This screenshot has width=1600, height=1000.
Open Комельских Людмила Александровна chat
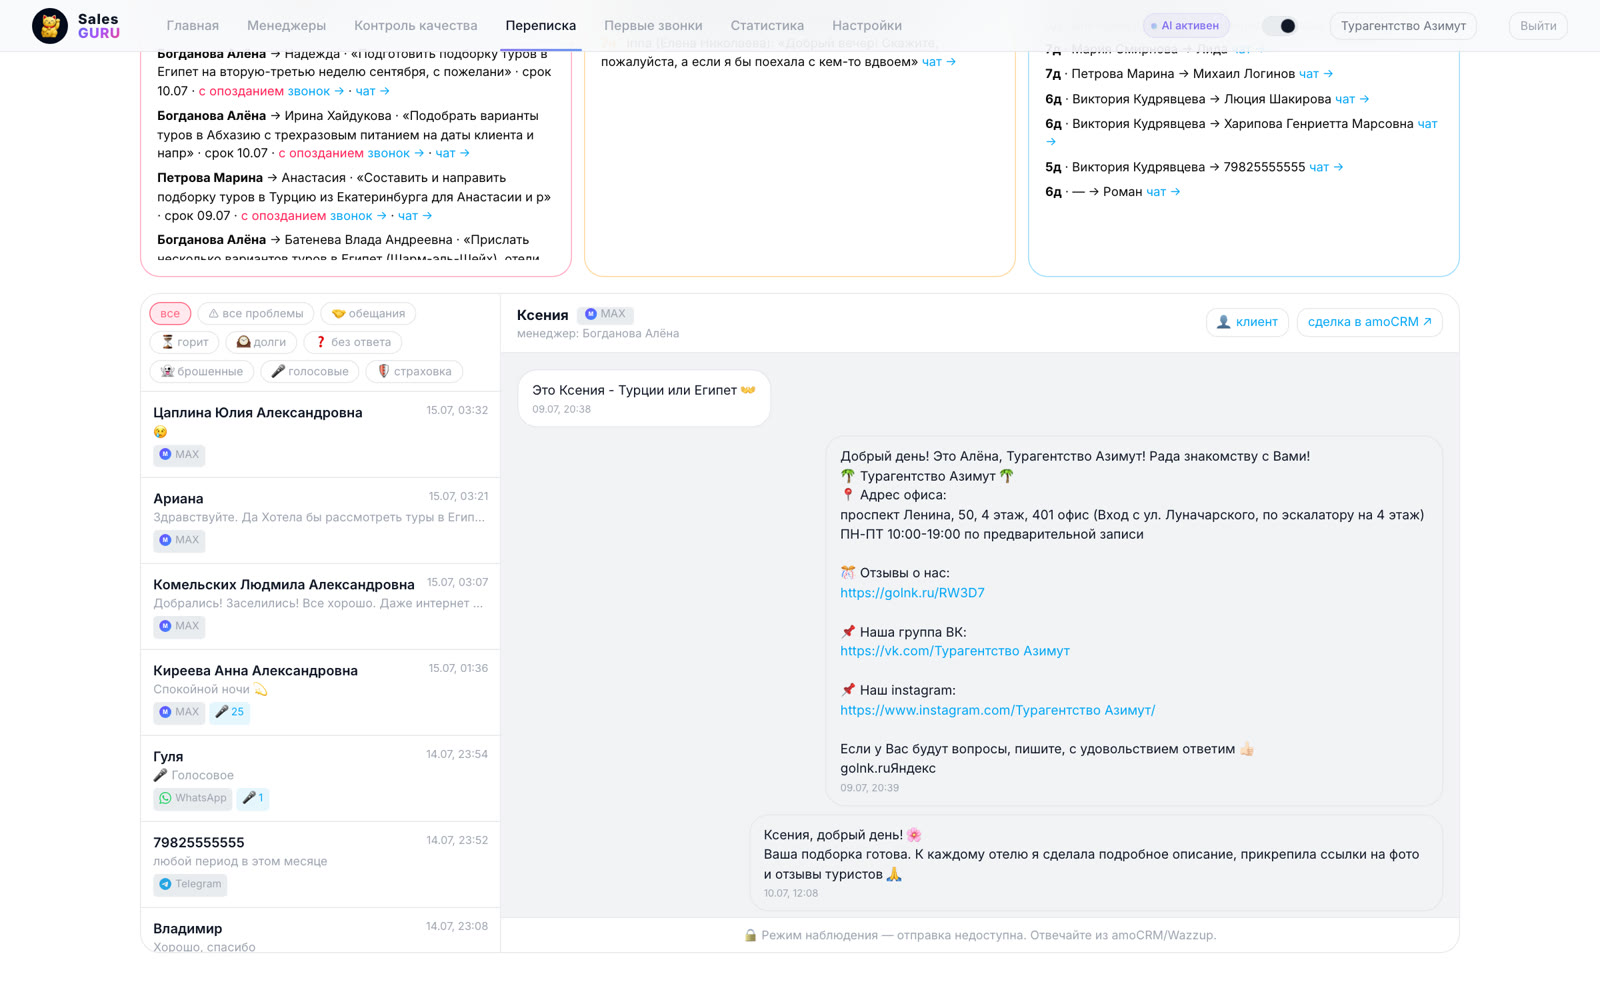[320, 606]
